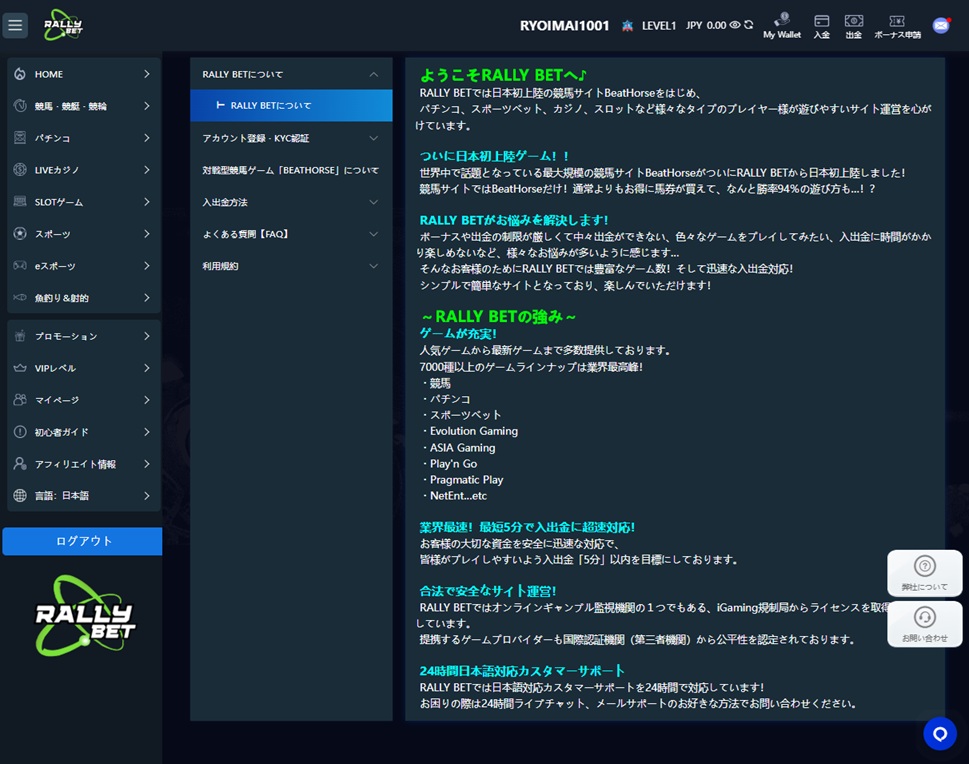Click the VIPレベル crown icon
Screen dimensions: 969x764
(x=20, y=368)
